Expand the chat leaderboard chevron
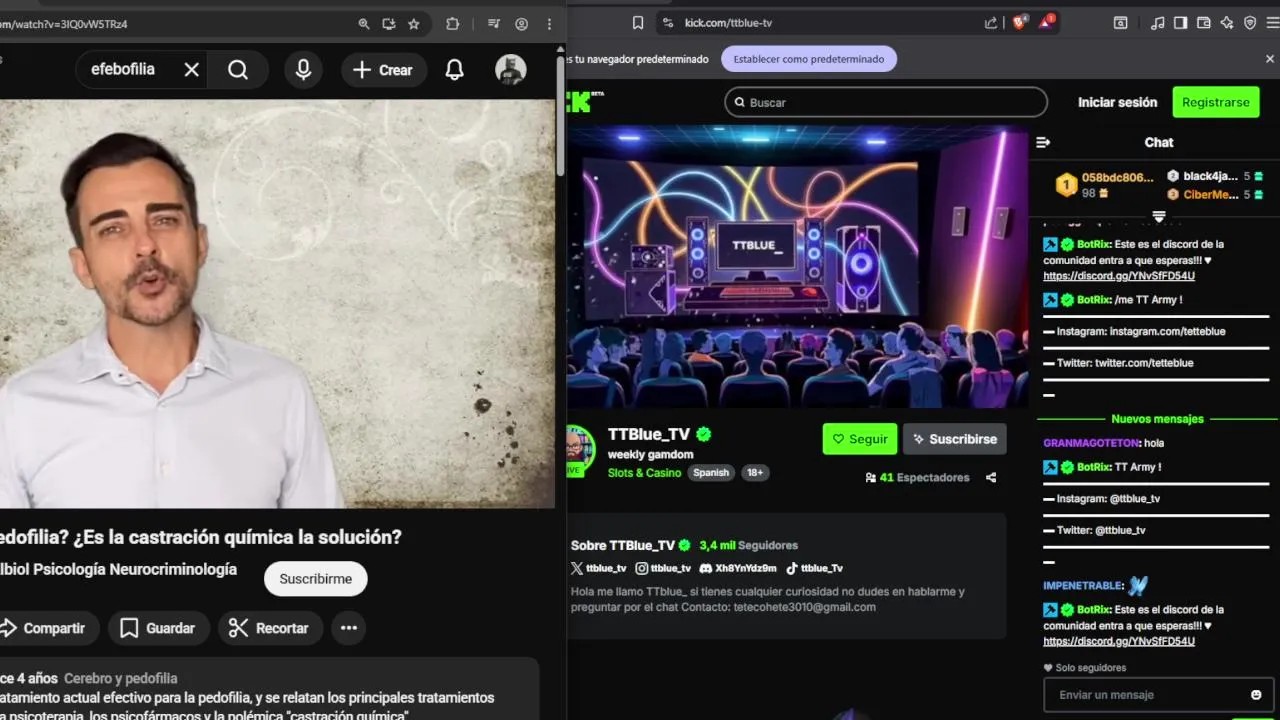 [1159, 217]
